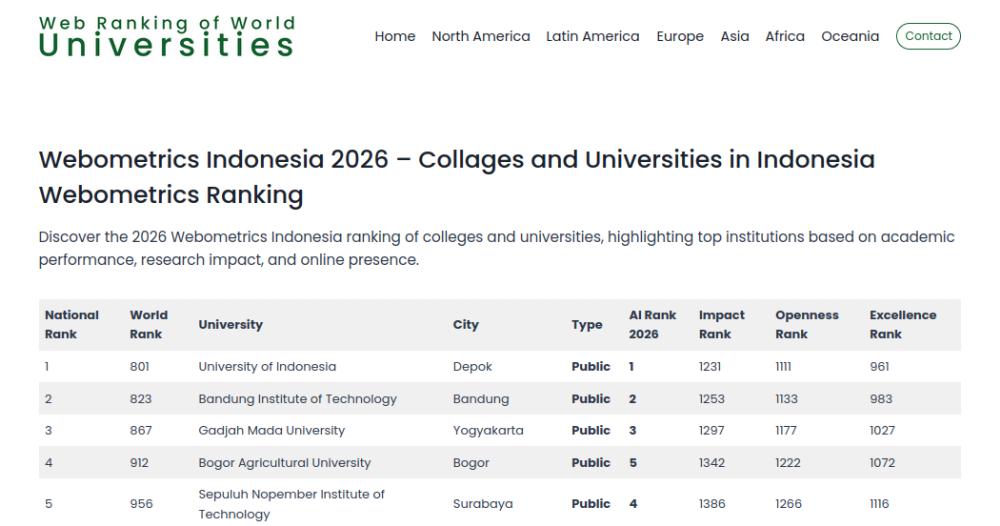Viewport: 1000px width, 526px height.
Task: Click the Bandung city cell
Action: 481,399
